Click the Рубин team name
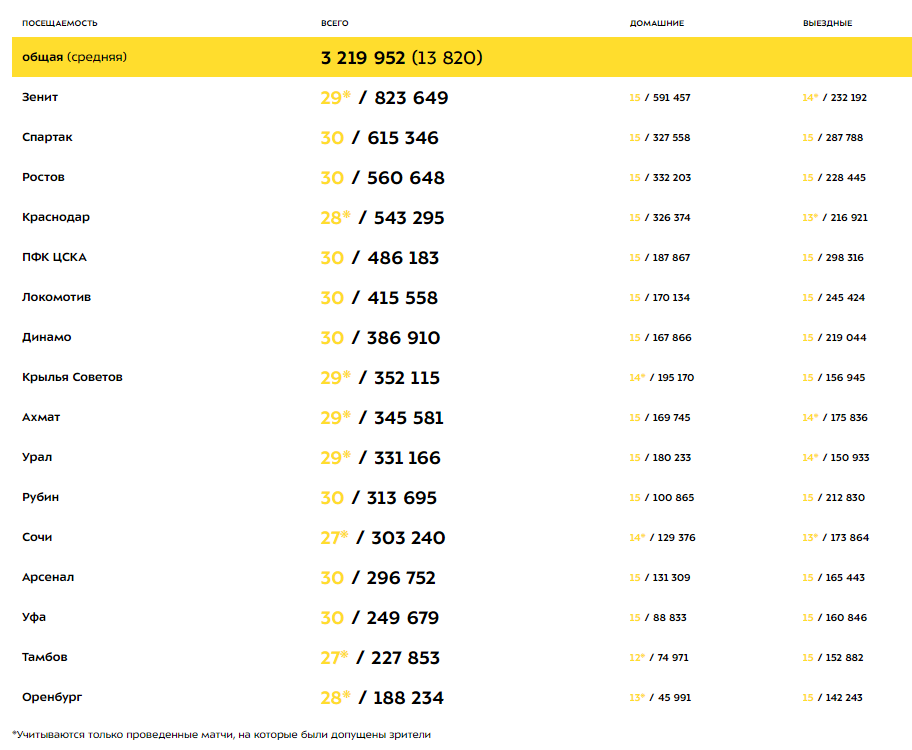The width and height of the screenshot is (912, 750). 41,497
